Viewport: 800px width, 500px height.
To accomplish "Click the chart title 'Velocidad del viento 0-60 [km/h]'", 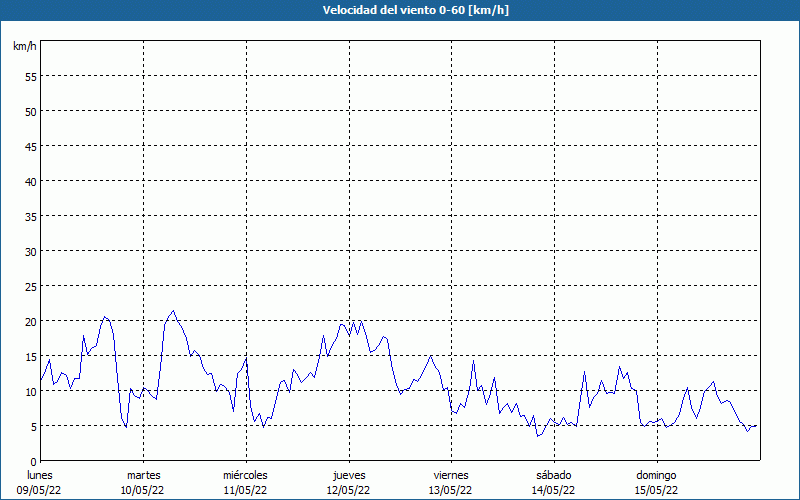I will coord(416,10).
